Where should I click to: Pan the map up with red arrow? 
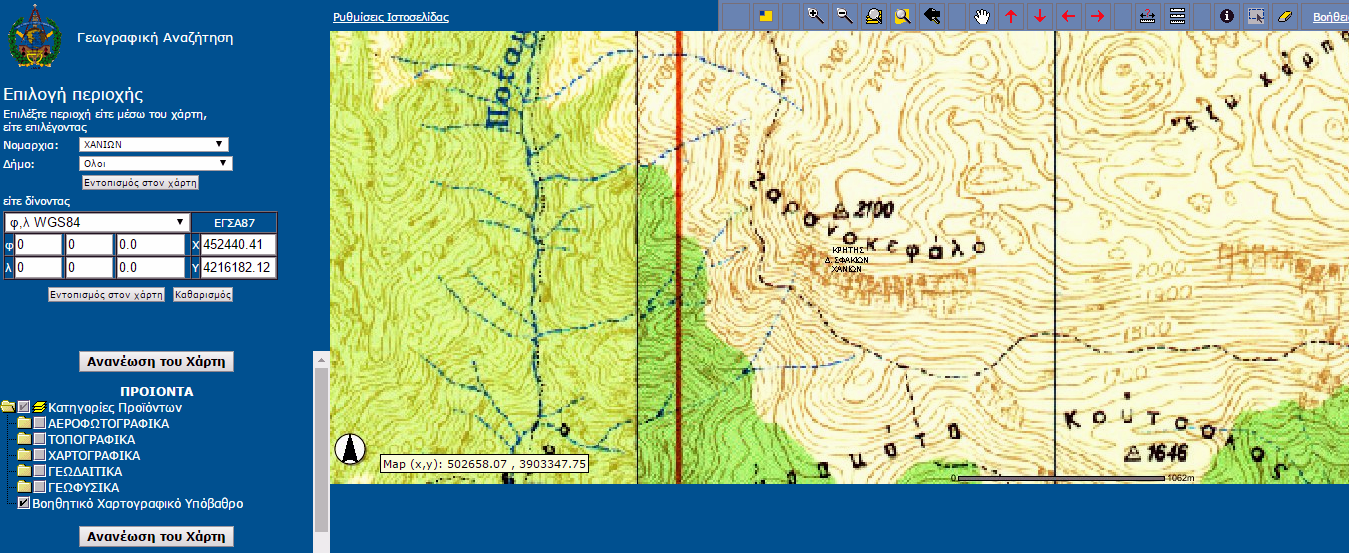click(1010, 16)
